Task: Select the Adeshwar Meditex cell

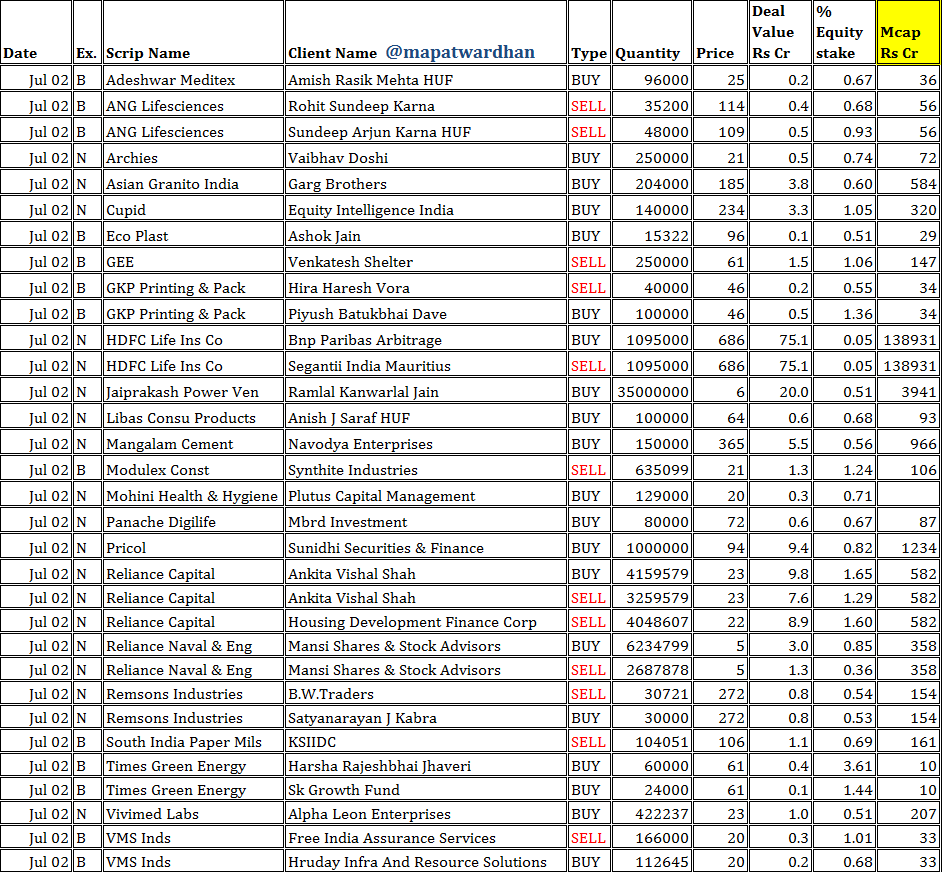Action: point(193,80)
